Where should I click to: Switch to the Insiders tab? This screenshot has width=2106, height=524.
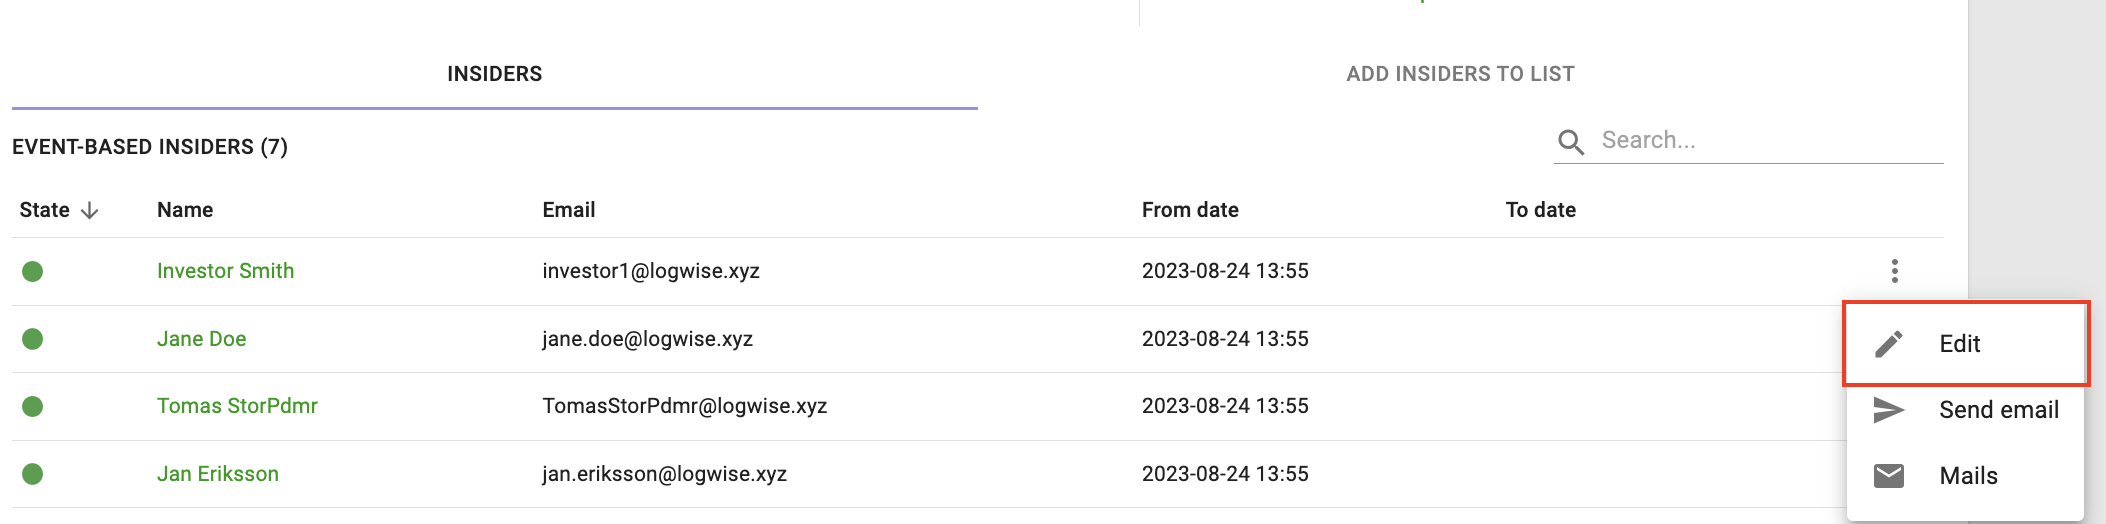[x=494, y=74]
